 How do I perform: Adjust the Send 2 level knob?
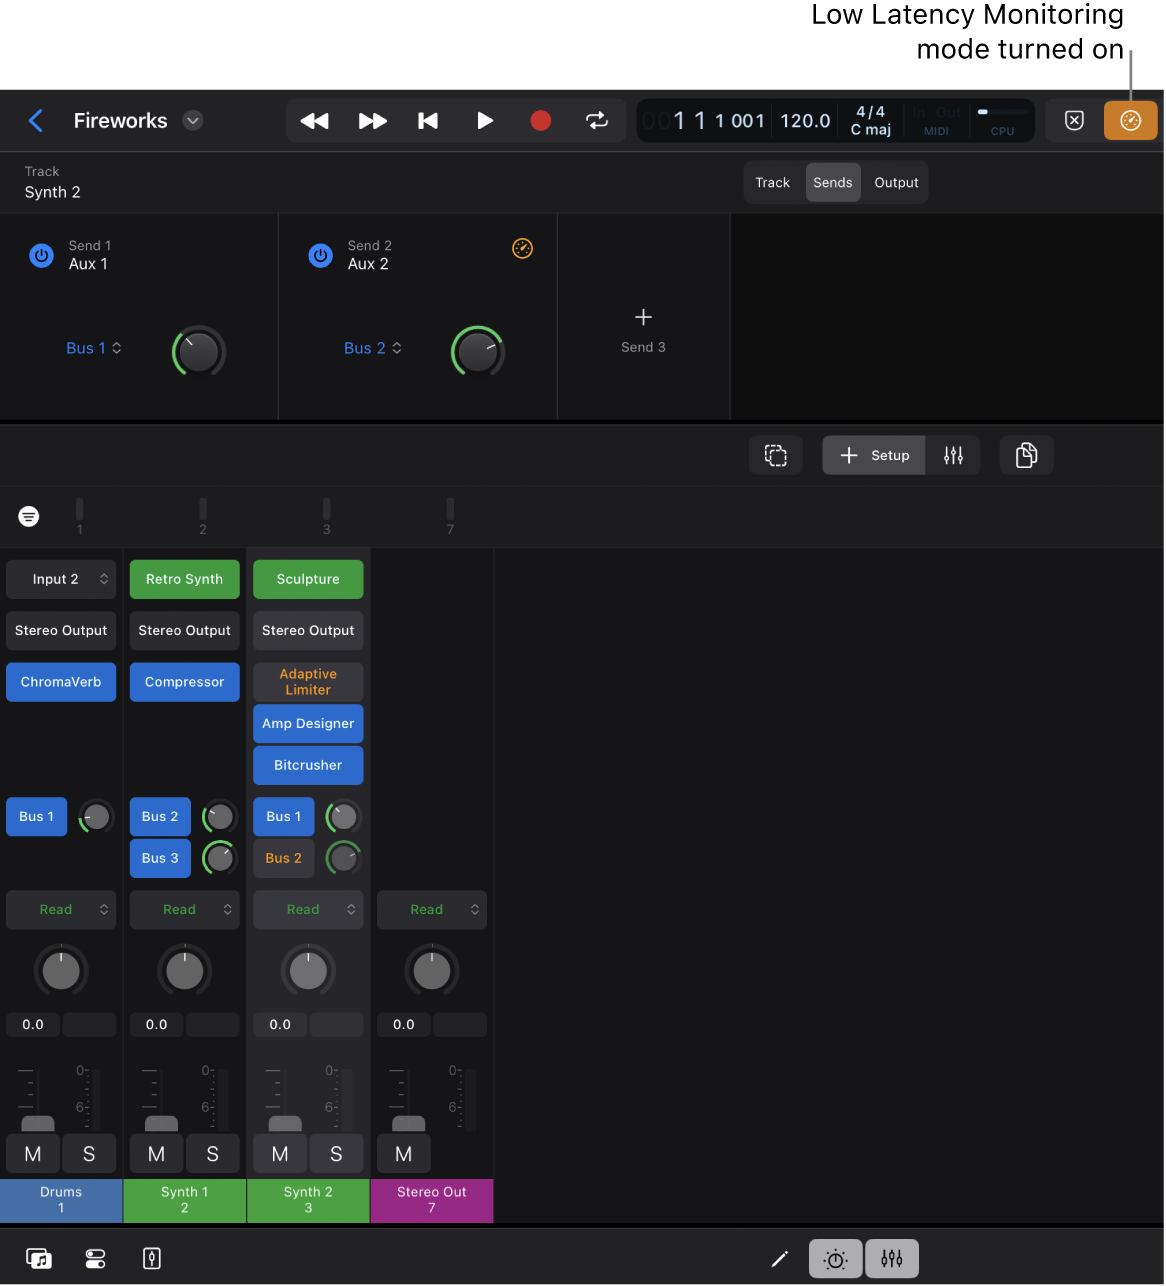click(477, 351)
